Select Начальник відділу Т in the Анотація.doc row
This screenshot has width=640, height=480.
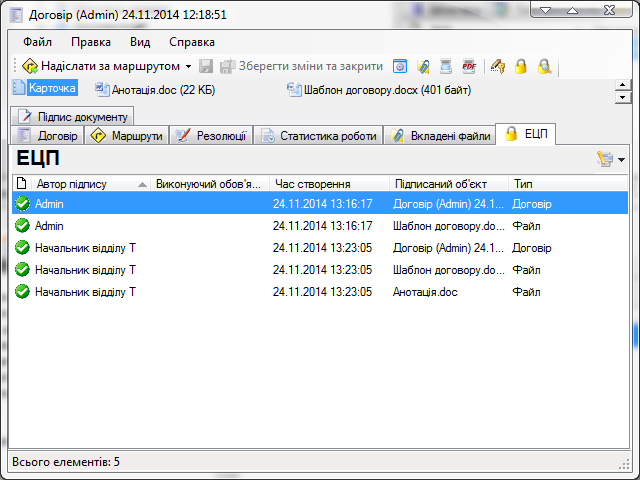85,292
